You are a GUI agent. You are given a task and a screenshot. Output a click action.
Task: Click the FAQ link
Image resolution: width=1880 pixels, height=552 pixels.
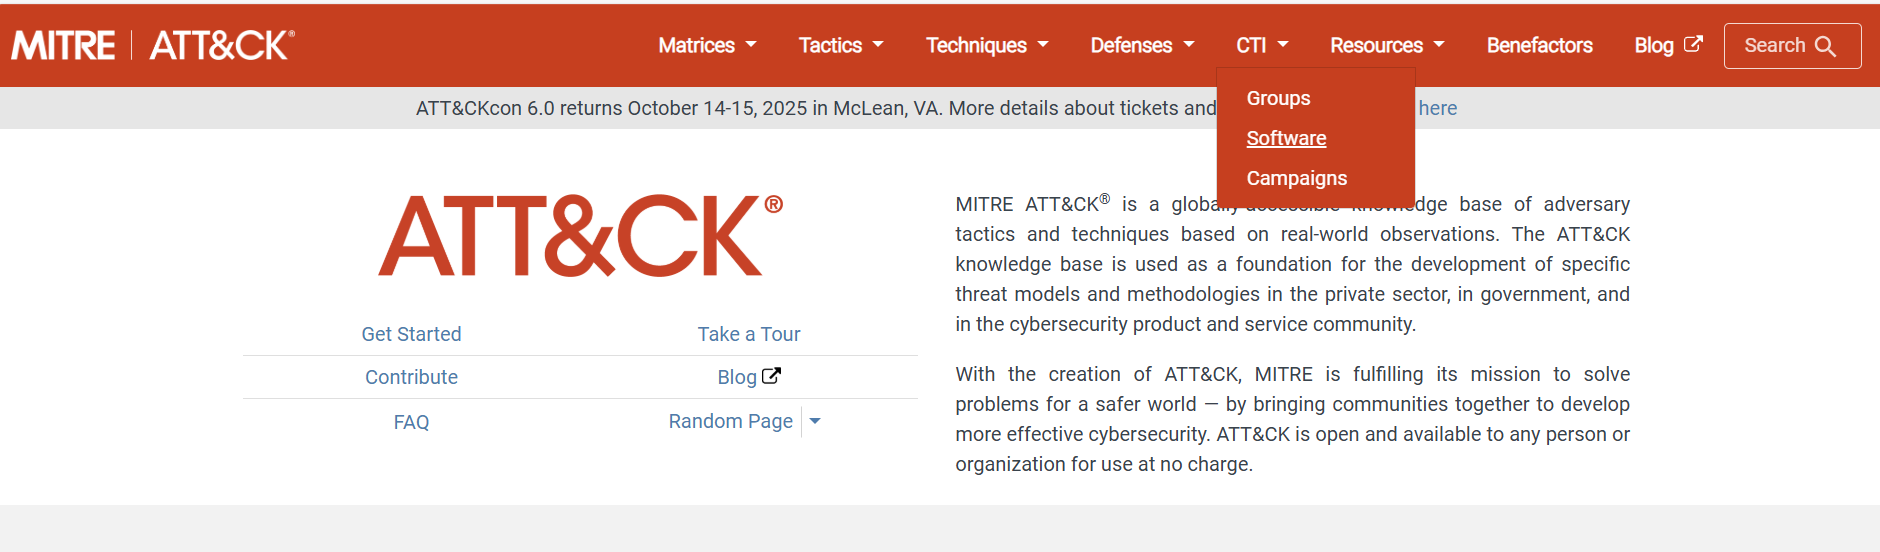pos(411,422)
